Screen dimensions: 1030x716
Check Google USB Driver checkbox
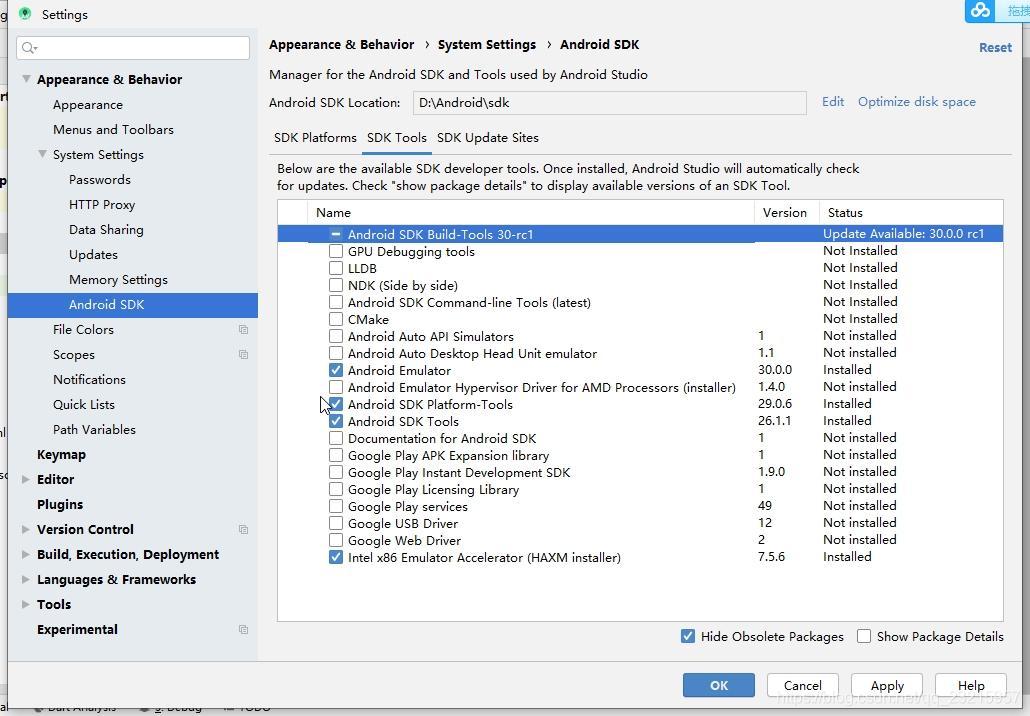tap(336, 523)
